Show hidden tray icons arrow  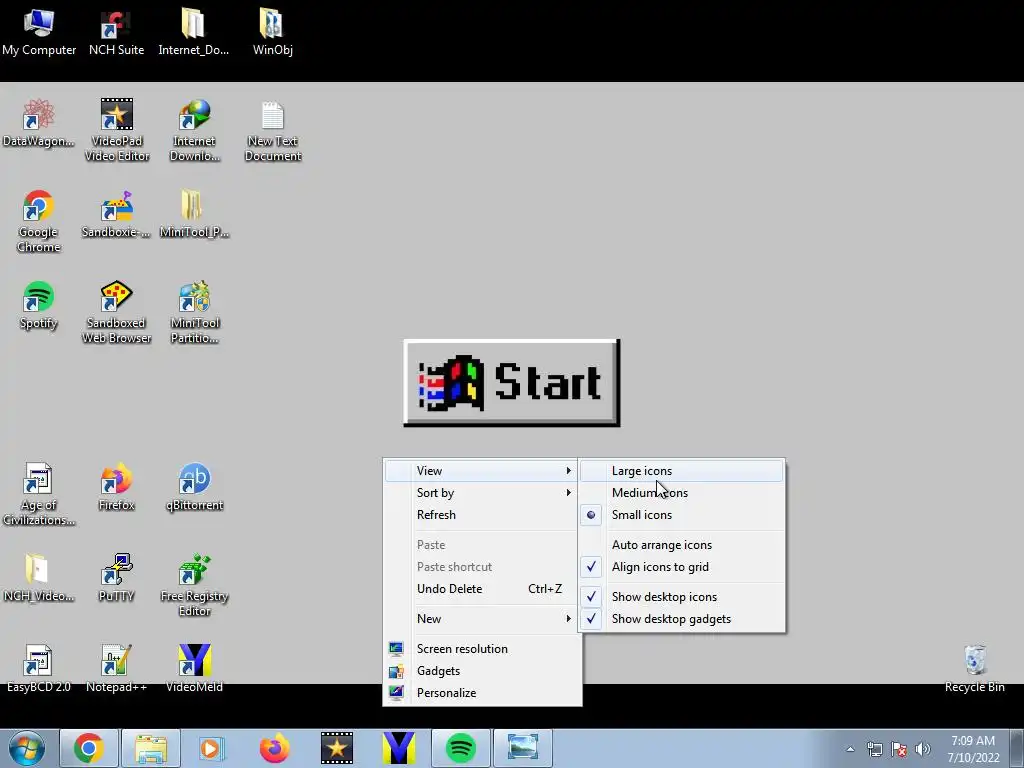coord(850,749)
